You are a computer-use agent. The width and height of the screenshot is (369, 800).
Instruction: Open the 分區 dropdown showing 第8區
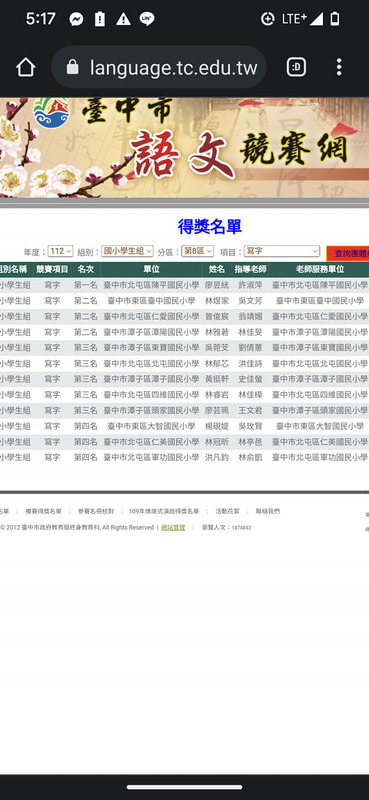(198, 251)
